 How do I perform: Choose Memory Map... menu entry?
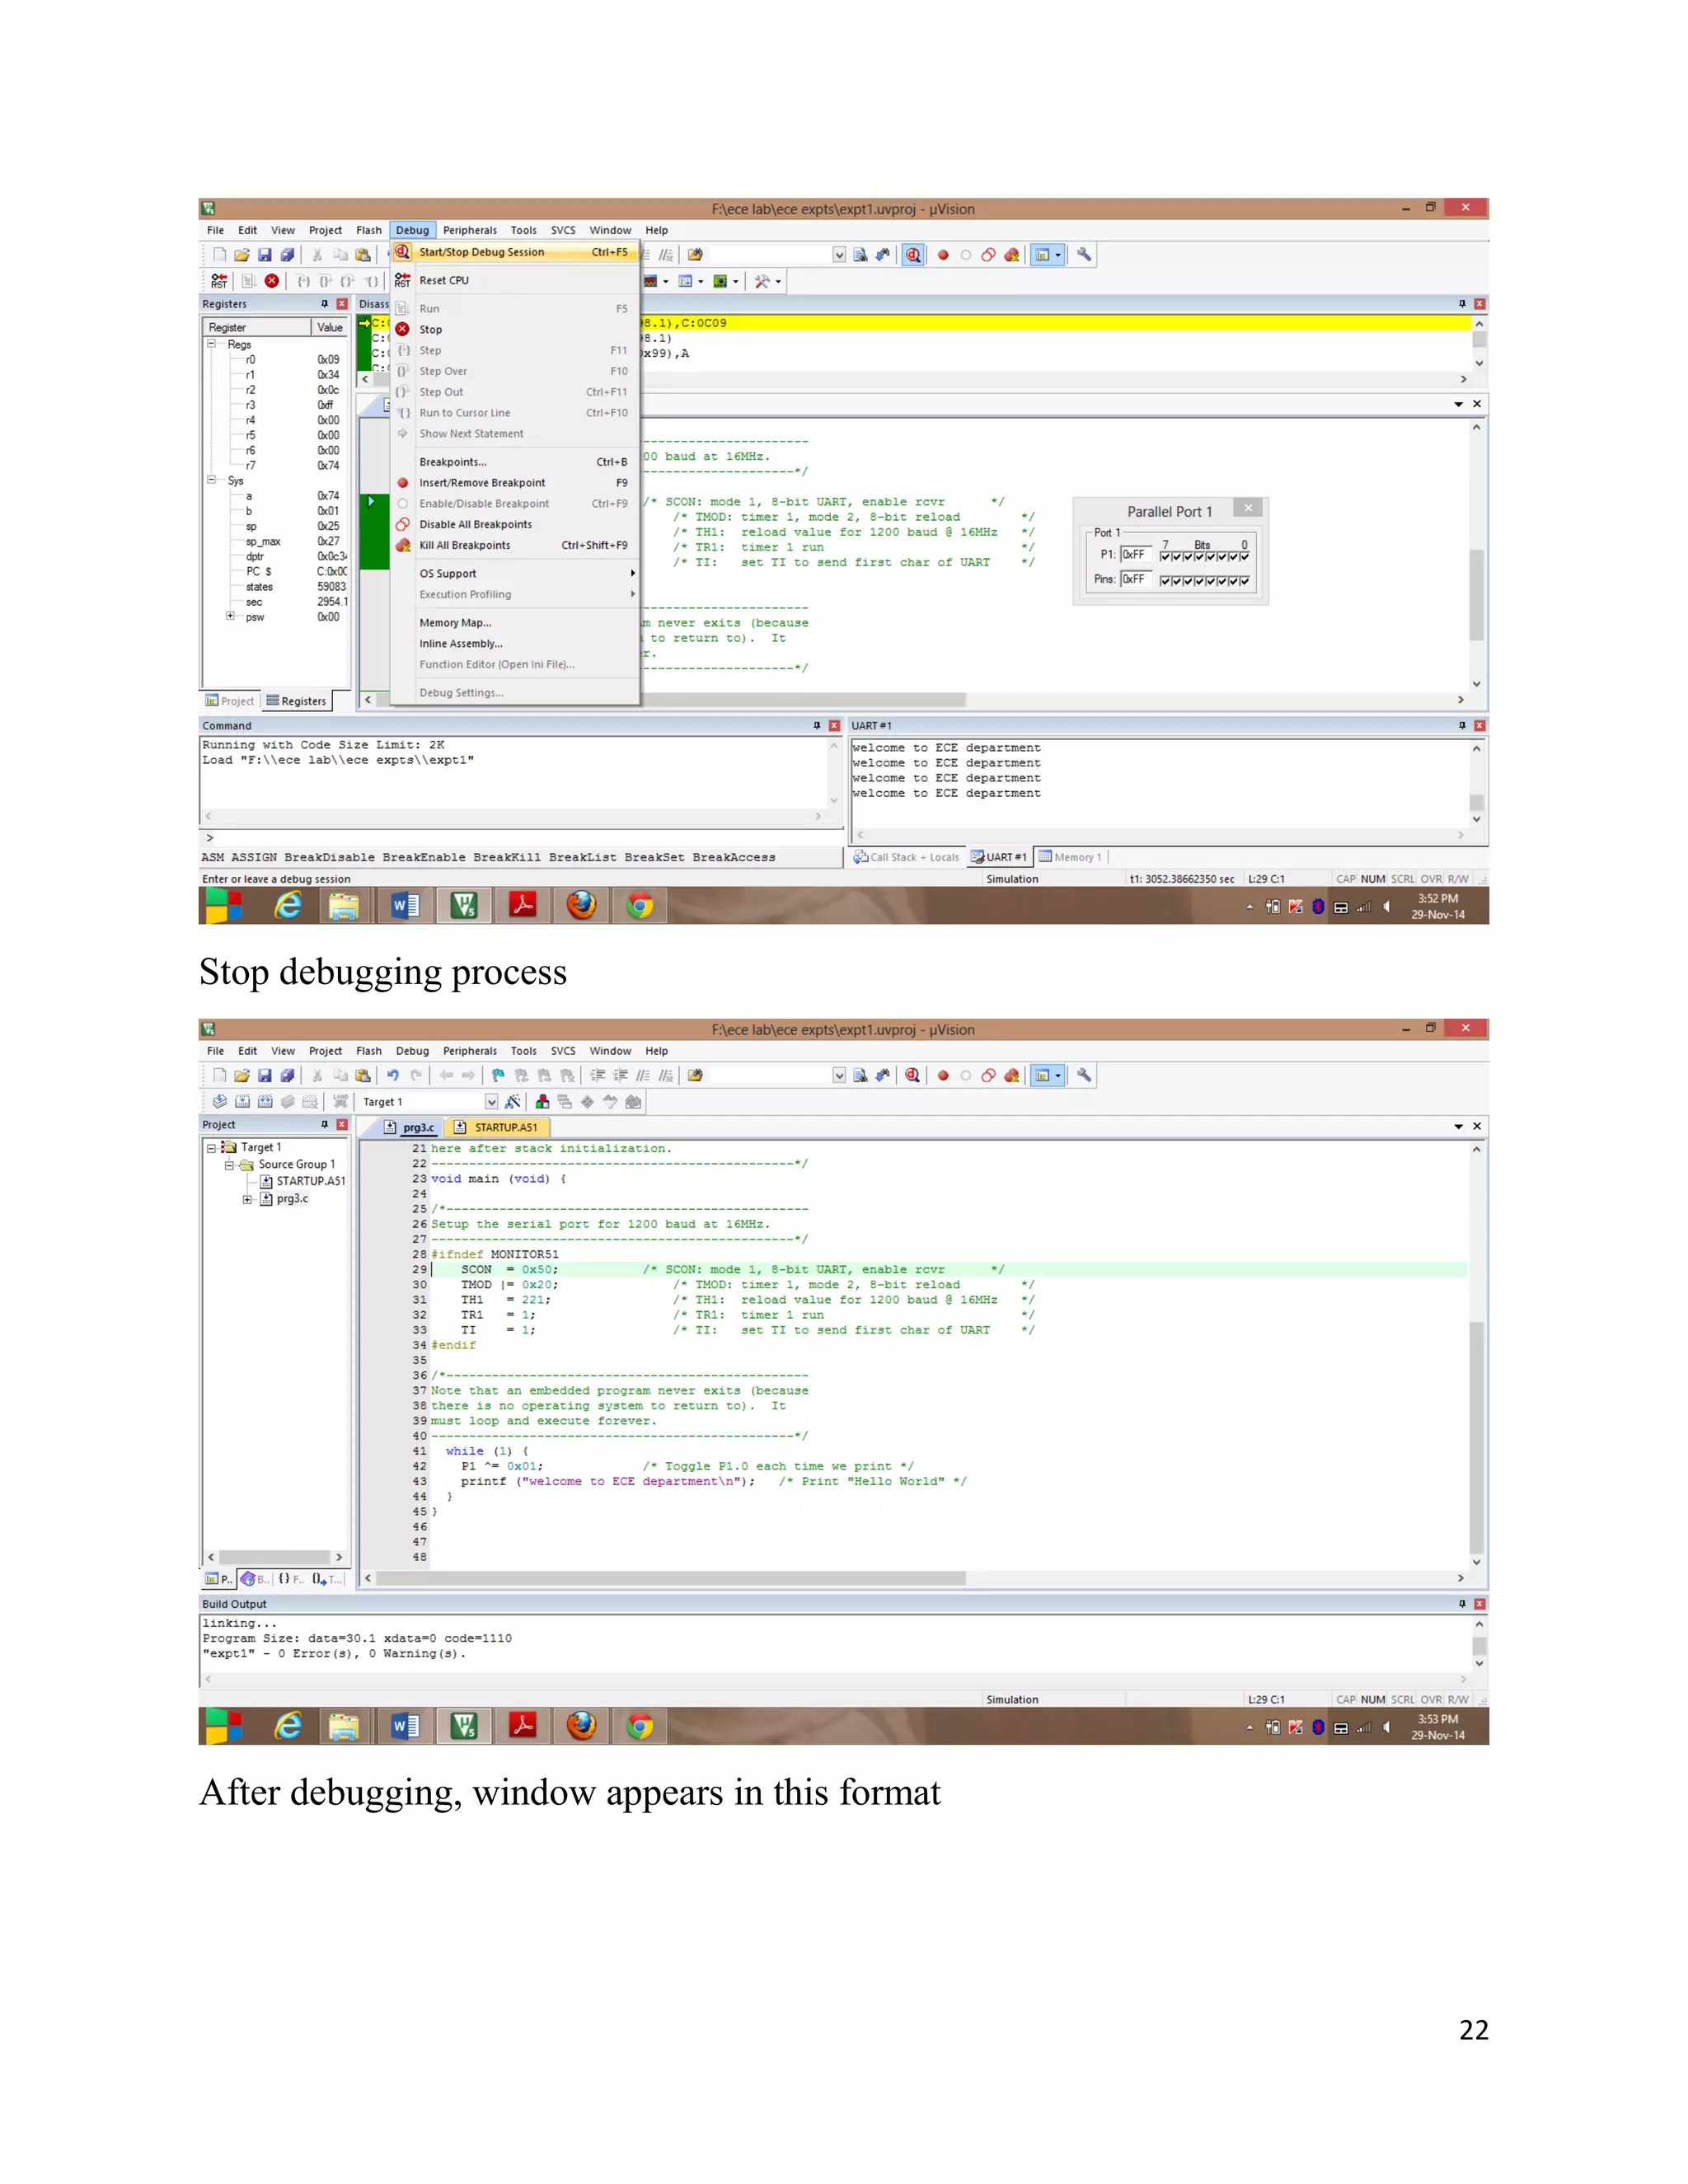click(x=515, y=623)
